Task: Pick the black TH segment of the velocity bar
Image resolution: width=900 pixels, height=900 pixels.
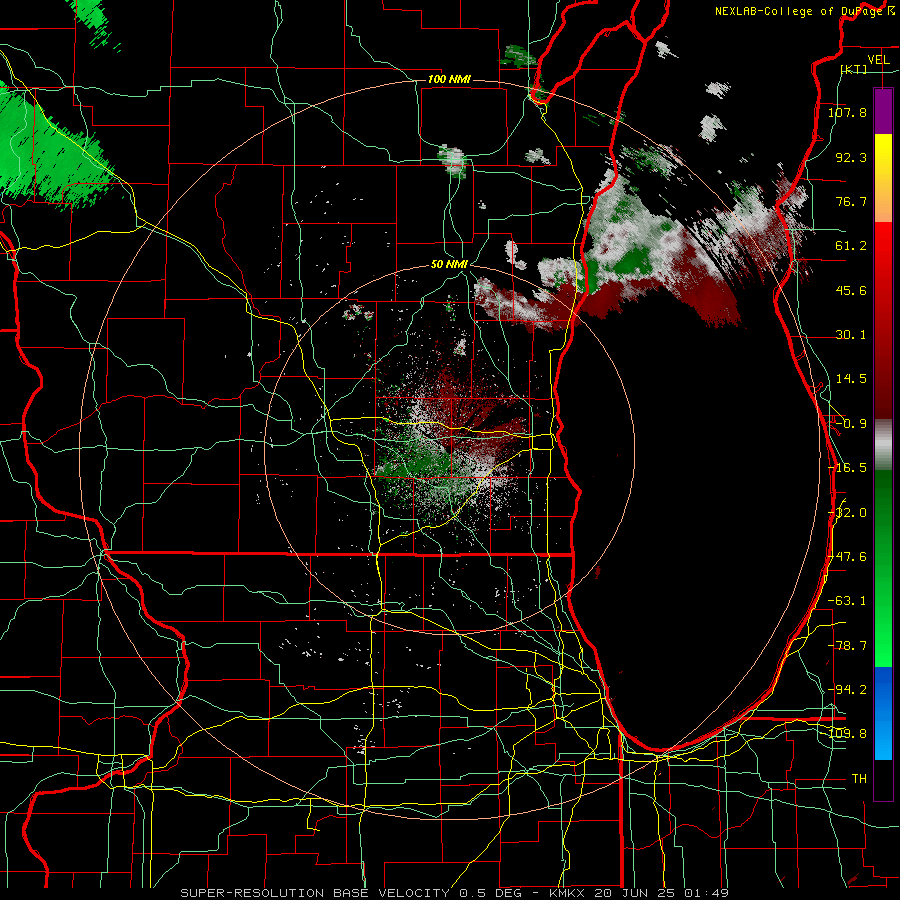Action: pos(883,779)
